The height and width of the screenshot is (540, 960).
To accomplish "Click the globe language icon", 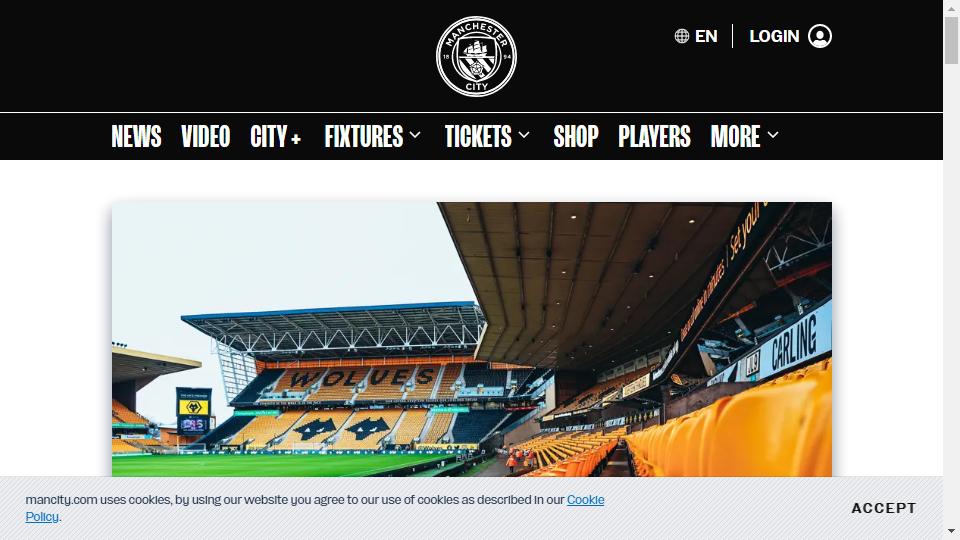I will coord(681,36).
